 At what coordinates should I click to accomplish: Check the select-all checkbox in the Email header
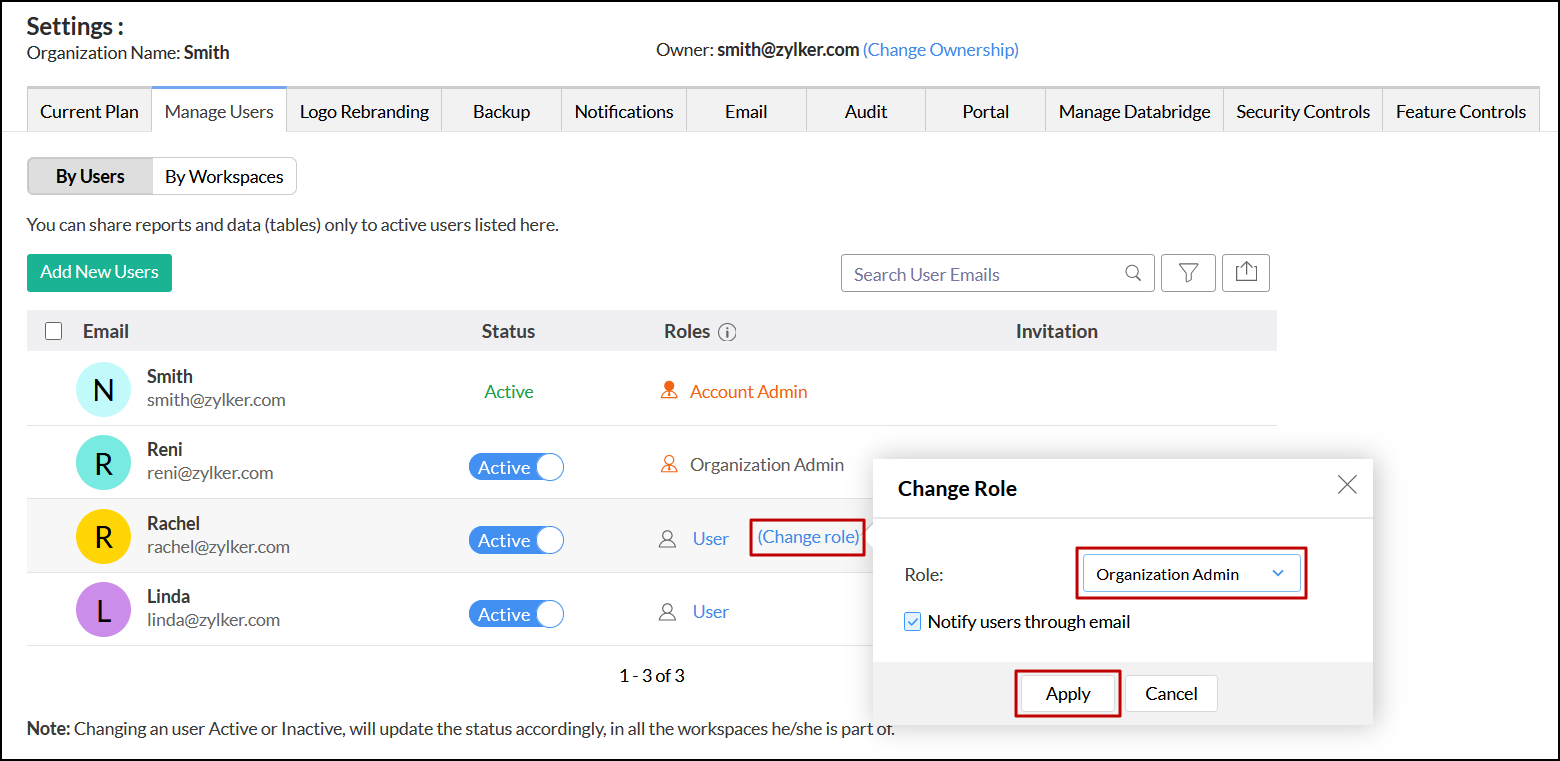53,331
